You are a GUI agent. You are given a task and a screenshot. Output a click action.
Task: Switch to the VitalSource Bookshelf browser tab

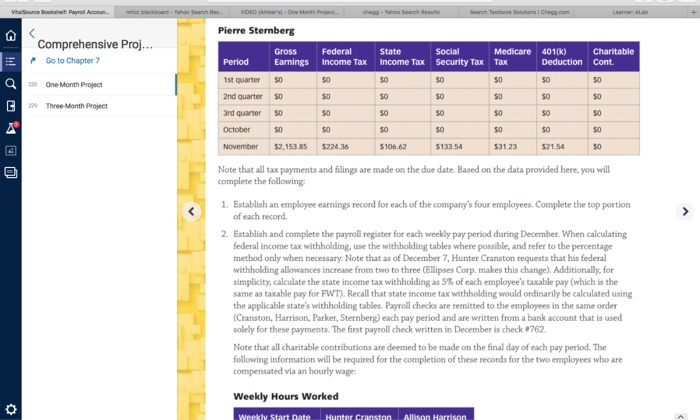pyautogui.click(x=58, y=12)
